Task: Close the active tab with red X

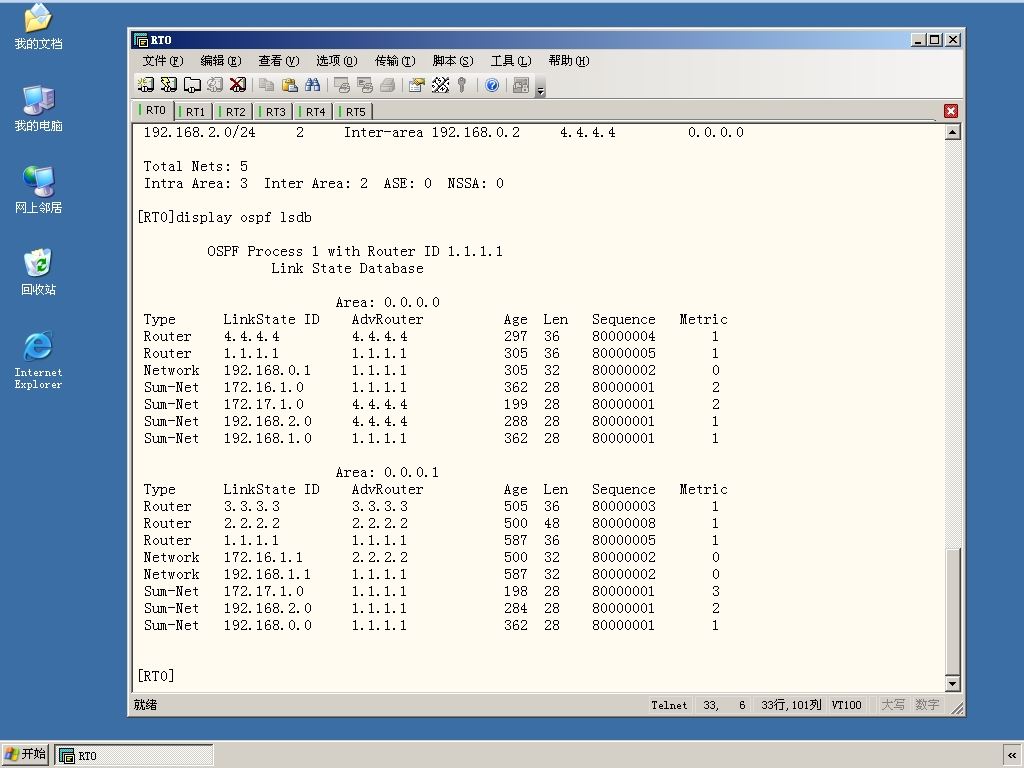Action: coord(951,111)
